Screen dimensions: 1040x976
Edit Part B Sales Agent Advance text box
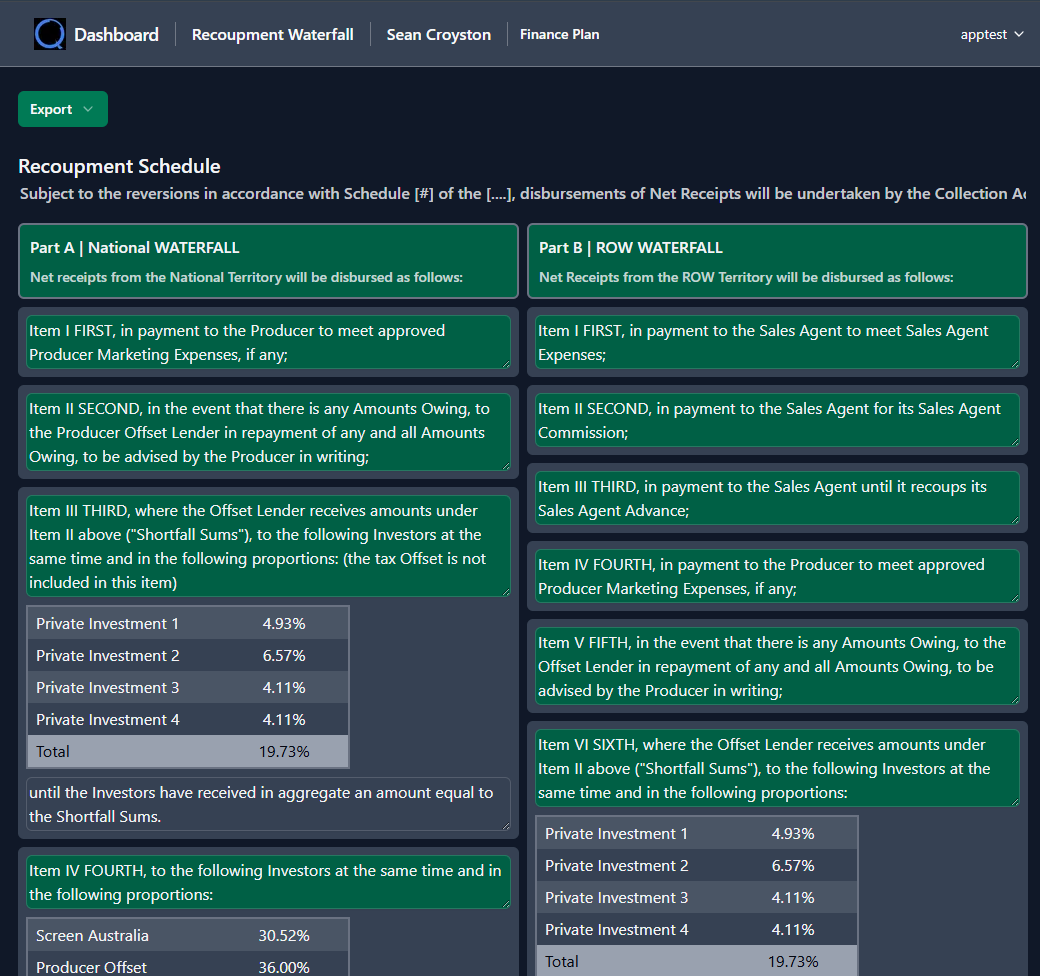[x=777, y=498]
